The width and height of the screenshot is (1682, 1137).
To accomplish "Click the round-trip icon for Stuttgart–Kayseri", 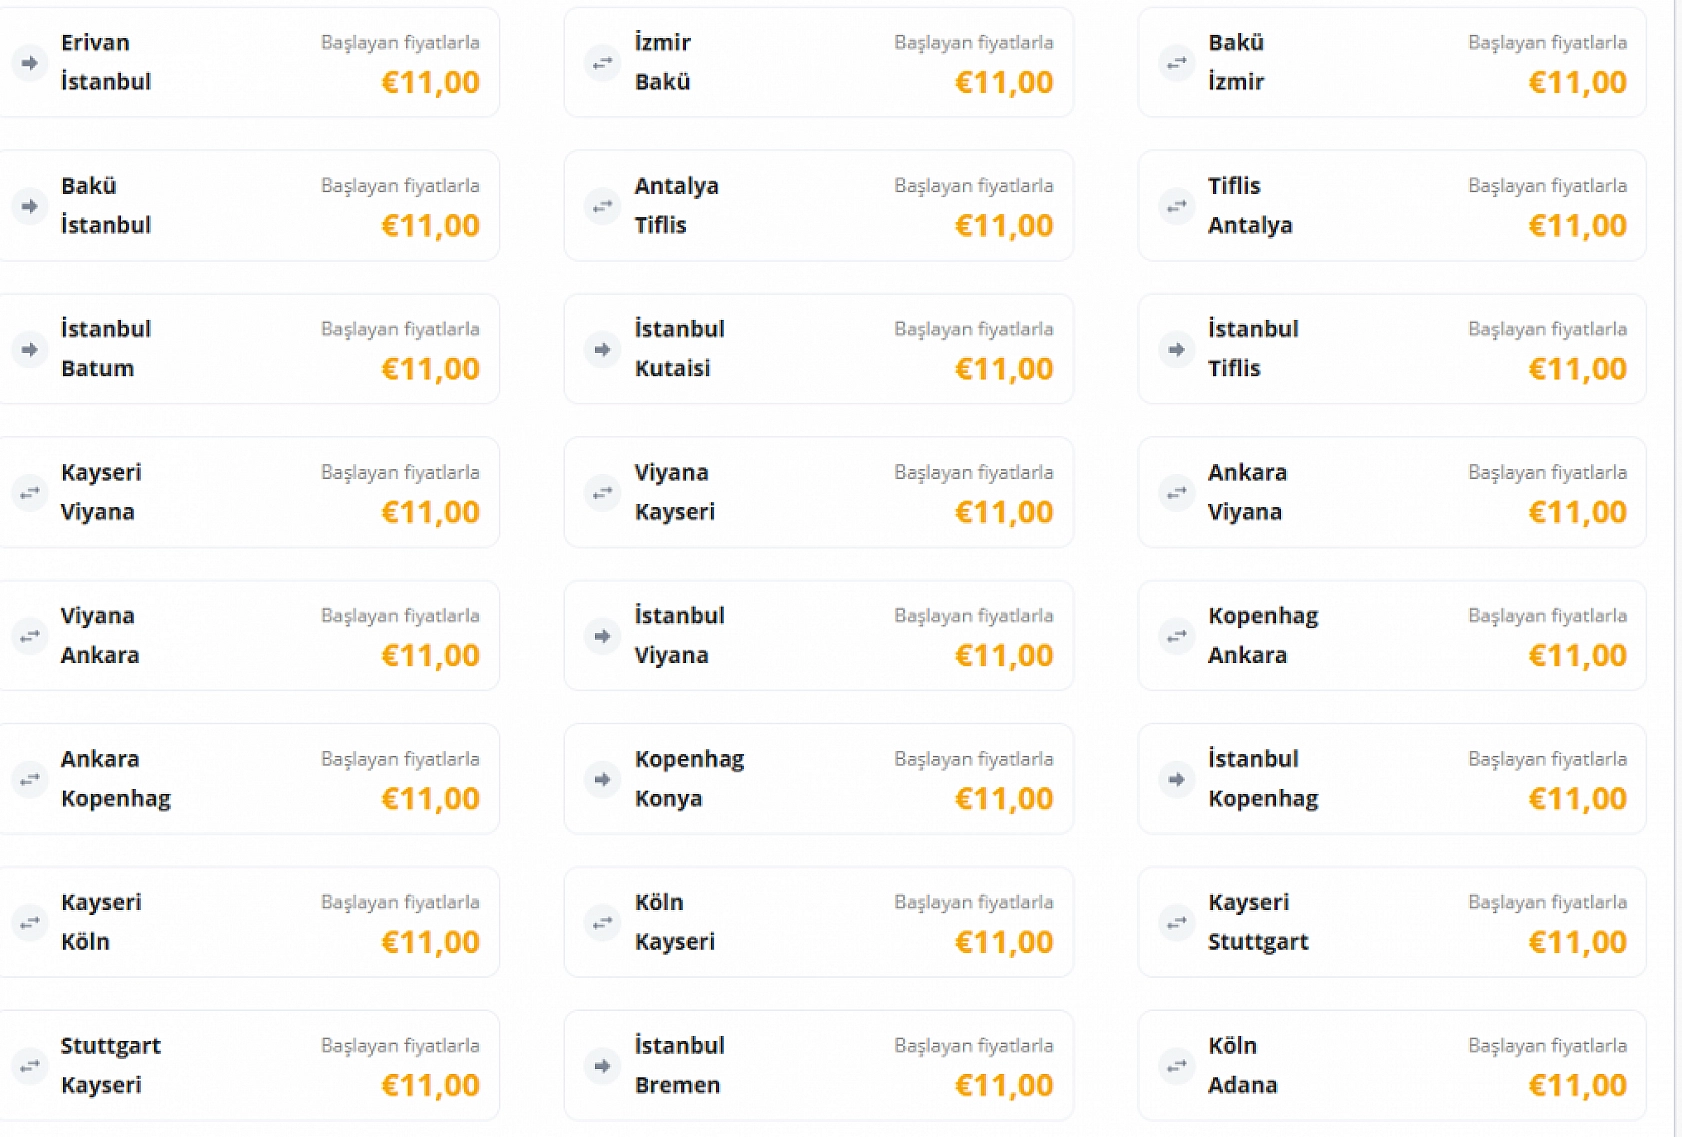I will tap(30, 1066).
